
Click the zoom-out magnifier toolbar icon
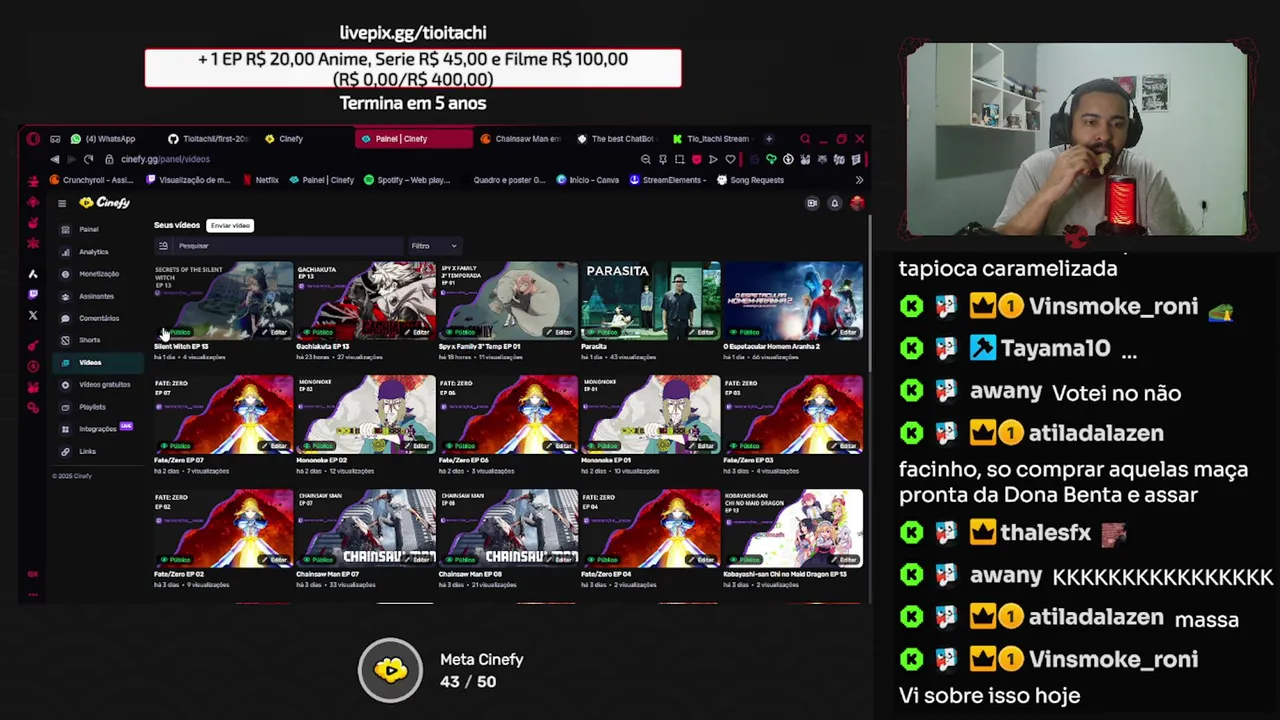pyautogui.click(x=646, y=159)
